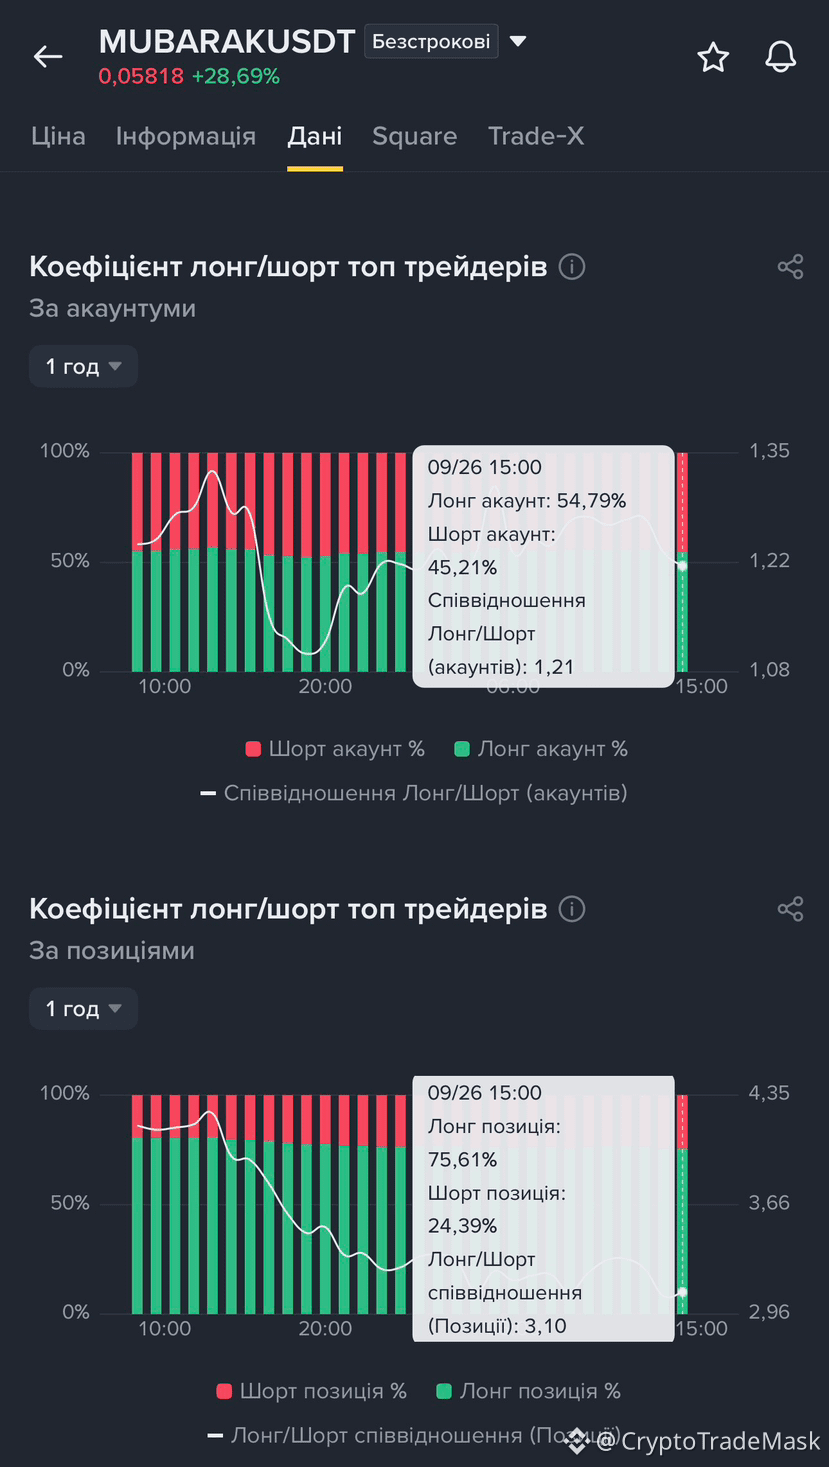Share the positions long/short ratio chart

coord(790,909)
